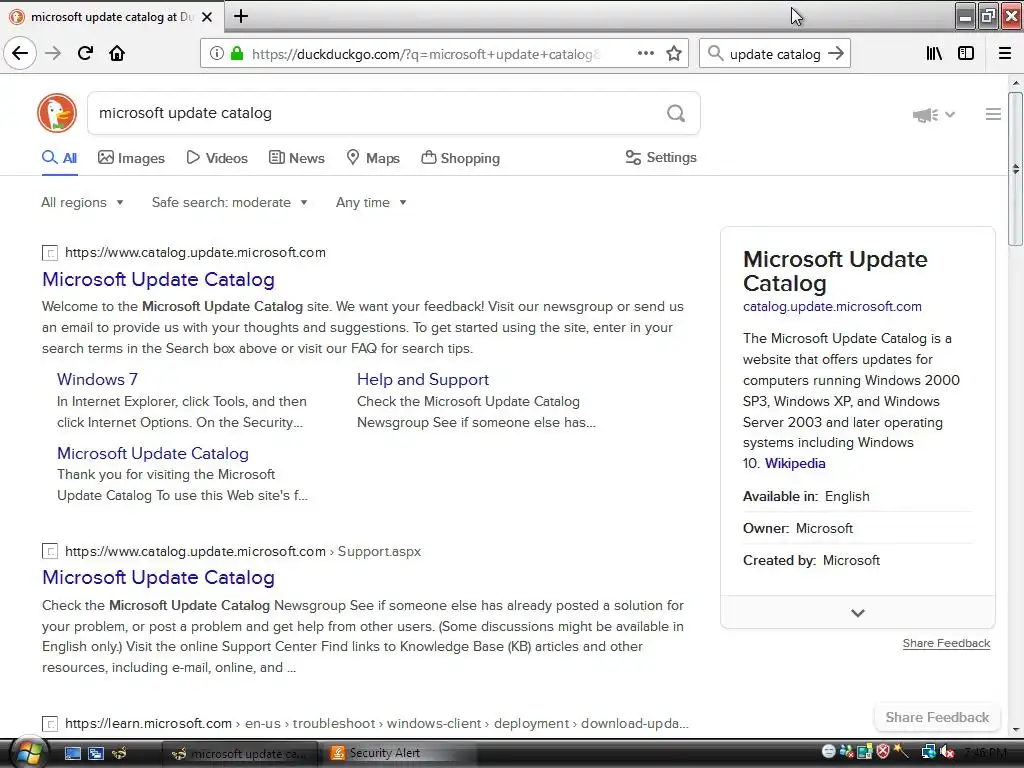Click the underlined Share Feedback link
The width and height of the screenshot is (1024, 768).
[946, 643]
